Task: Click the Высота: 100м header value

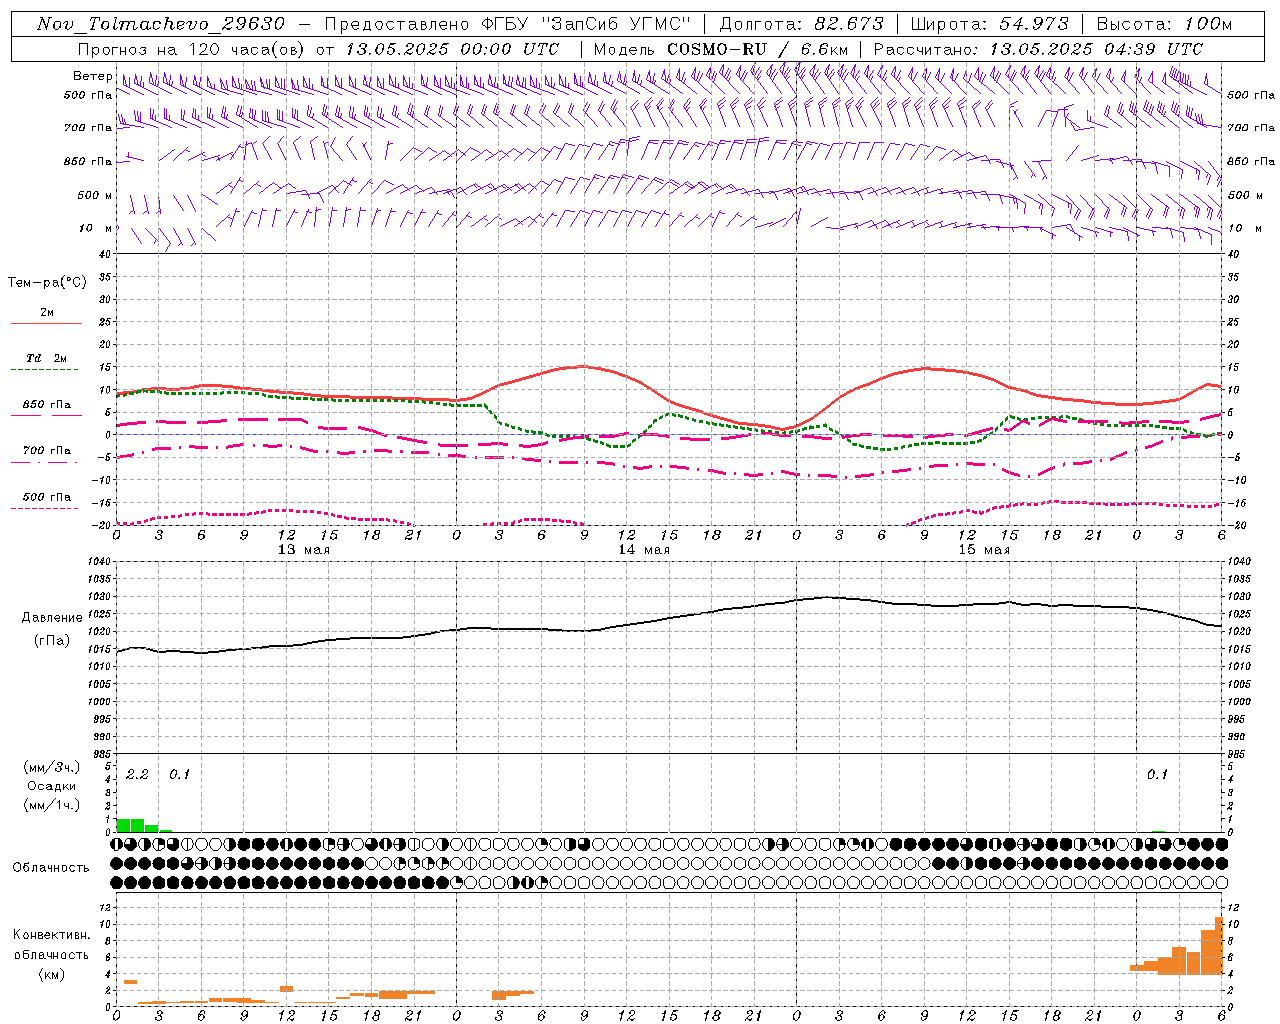Action: (x=1165, y=24)
